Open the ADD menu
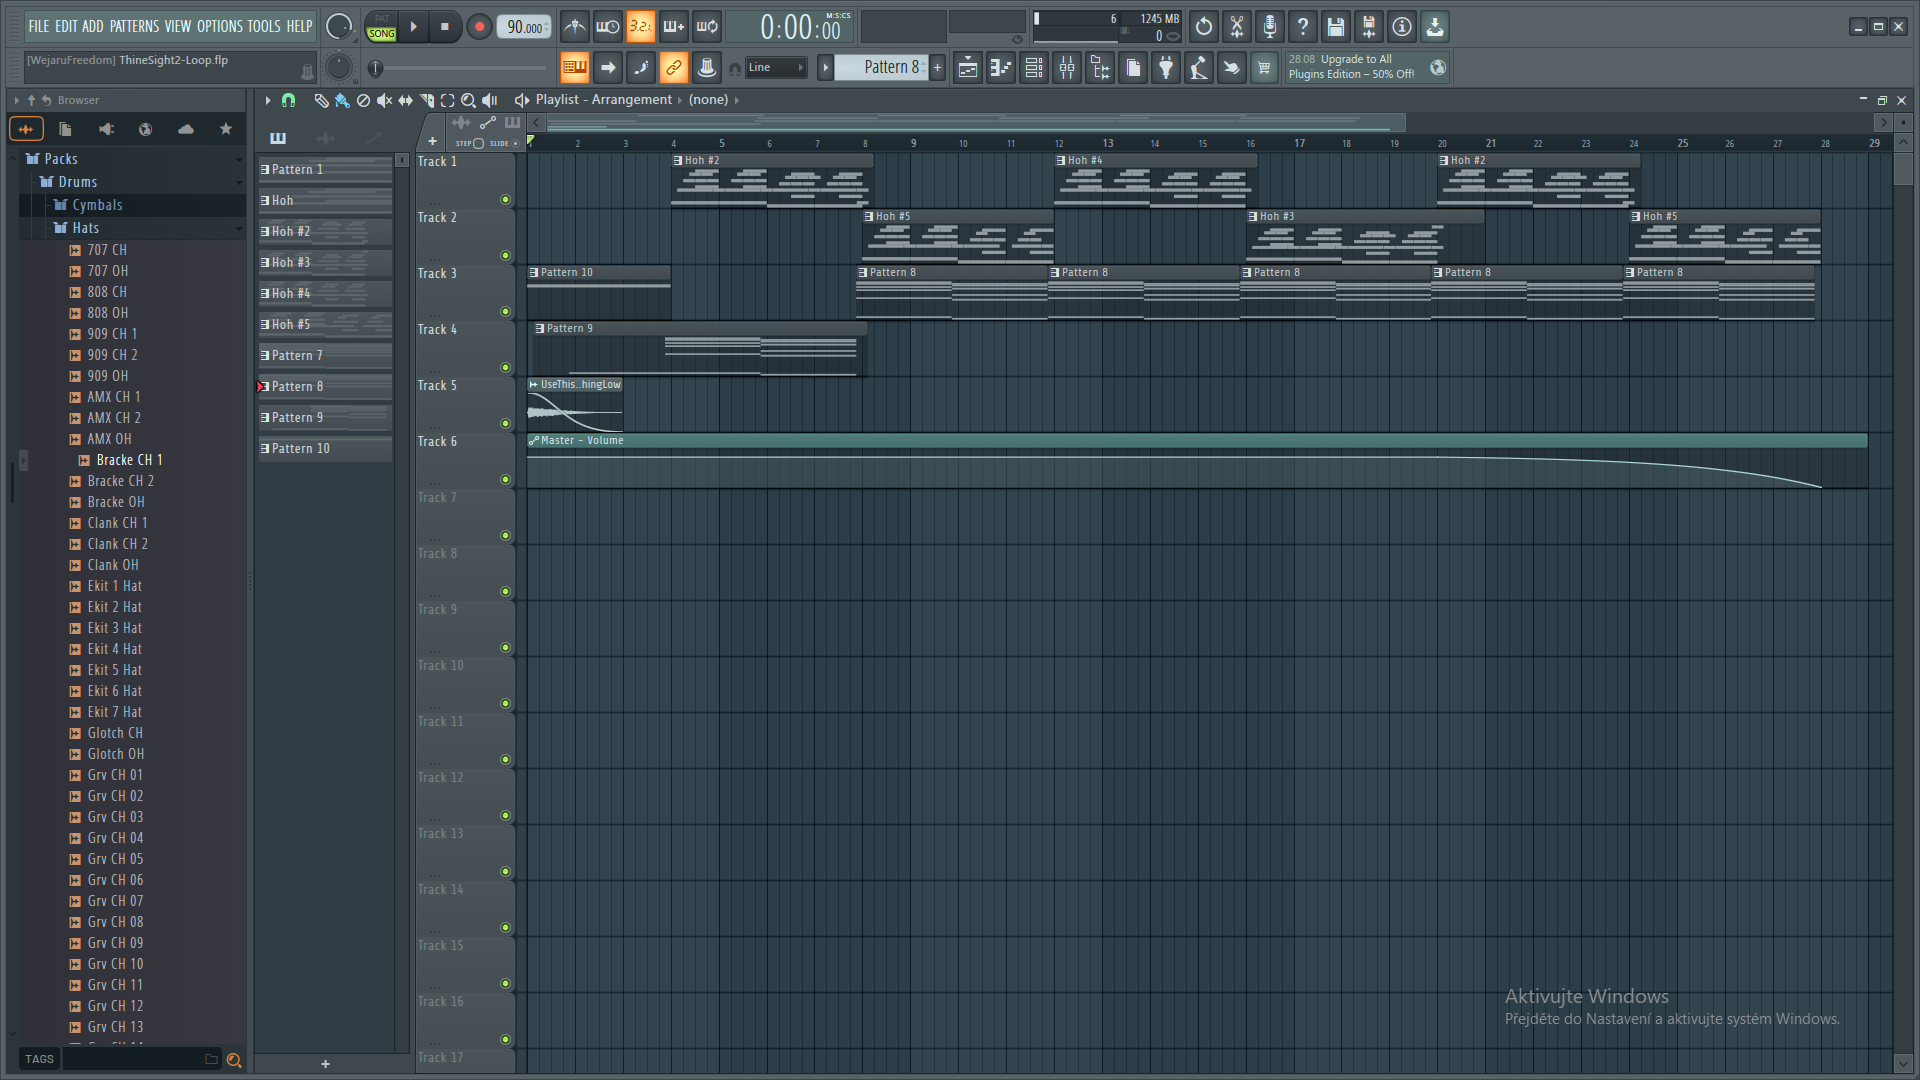Viewport: 1920px width, 1080px height. pyautogui.click(x=93, y=27)
